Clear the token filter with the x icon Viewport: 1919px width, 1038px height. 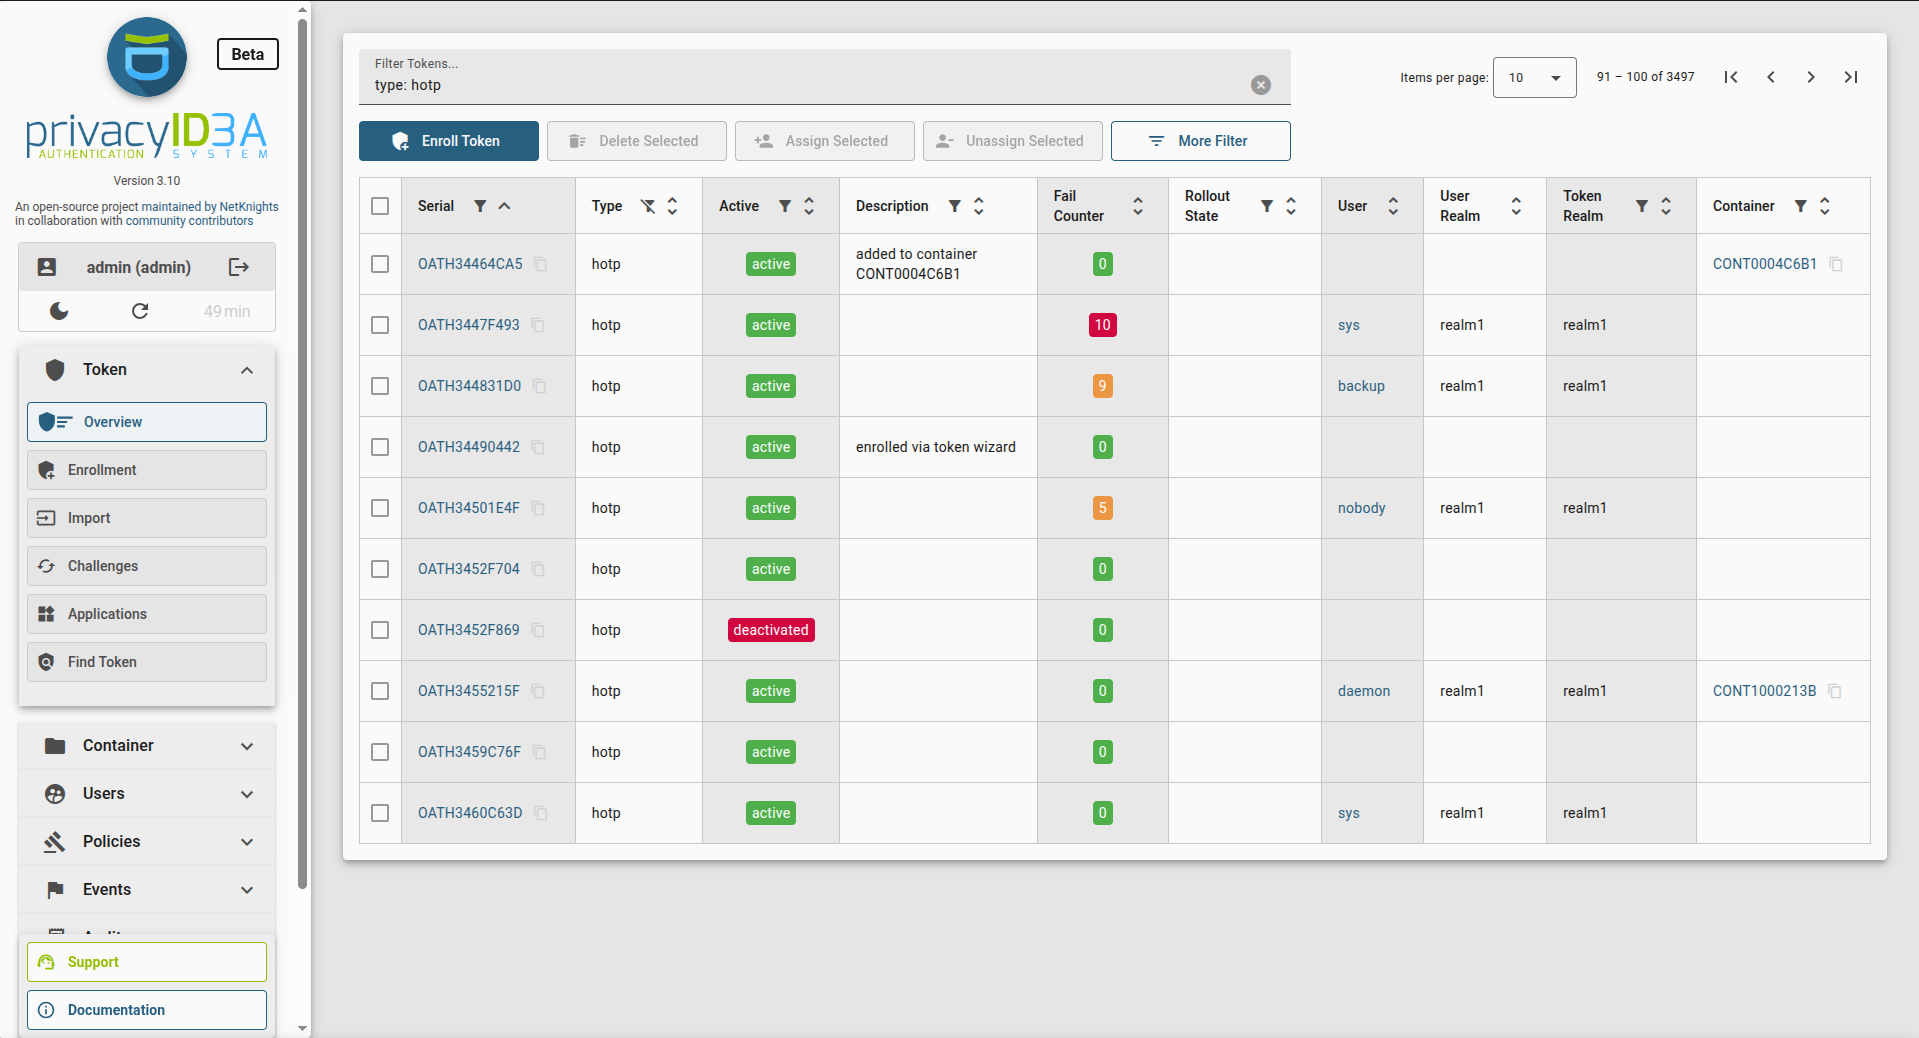click(1260, 85)
